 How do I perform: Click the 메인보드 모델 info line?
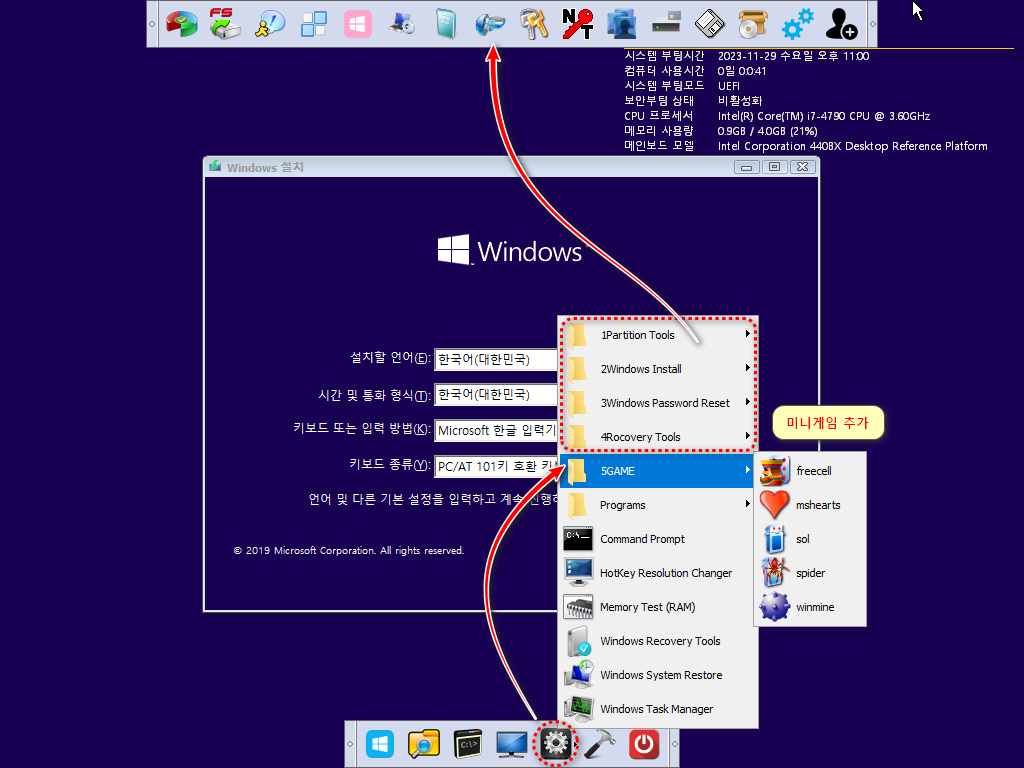pyautogui.click(x=806, y=146)
